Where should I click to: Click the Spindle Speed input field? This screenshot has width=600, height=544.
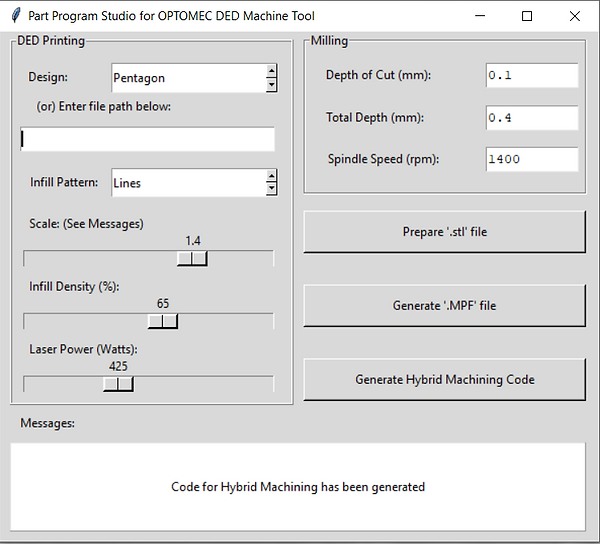(x=532, y=159)
